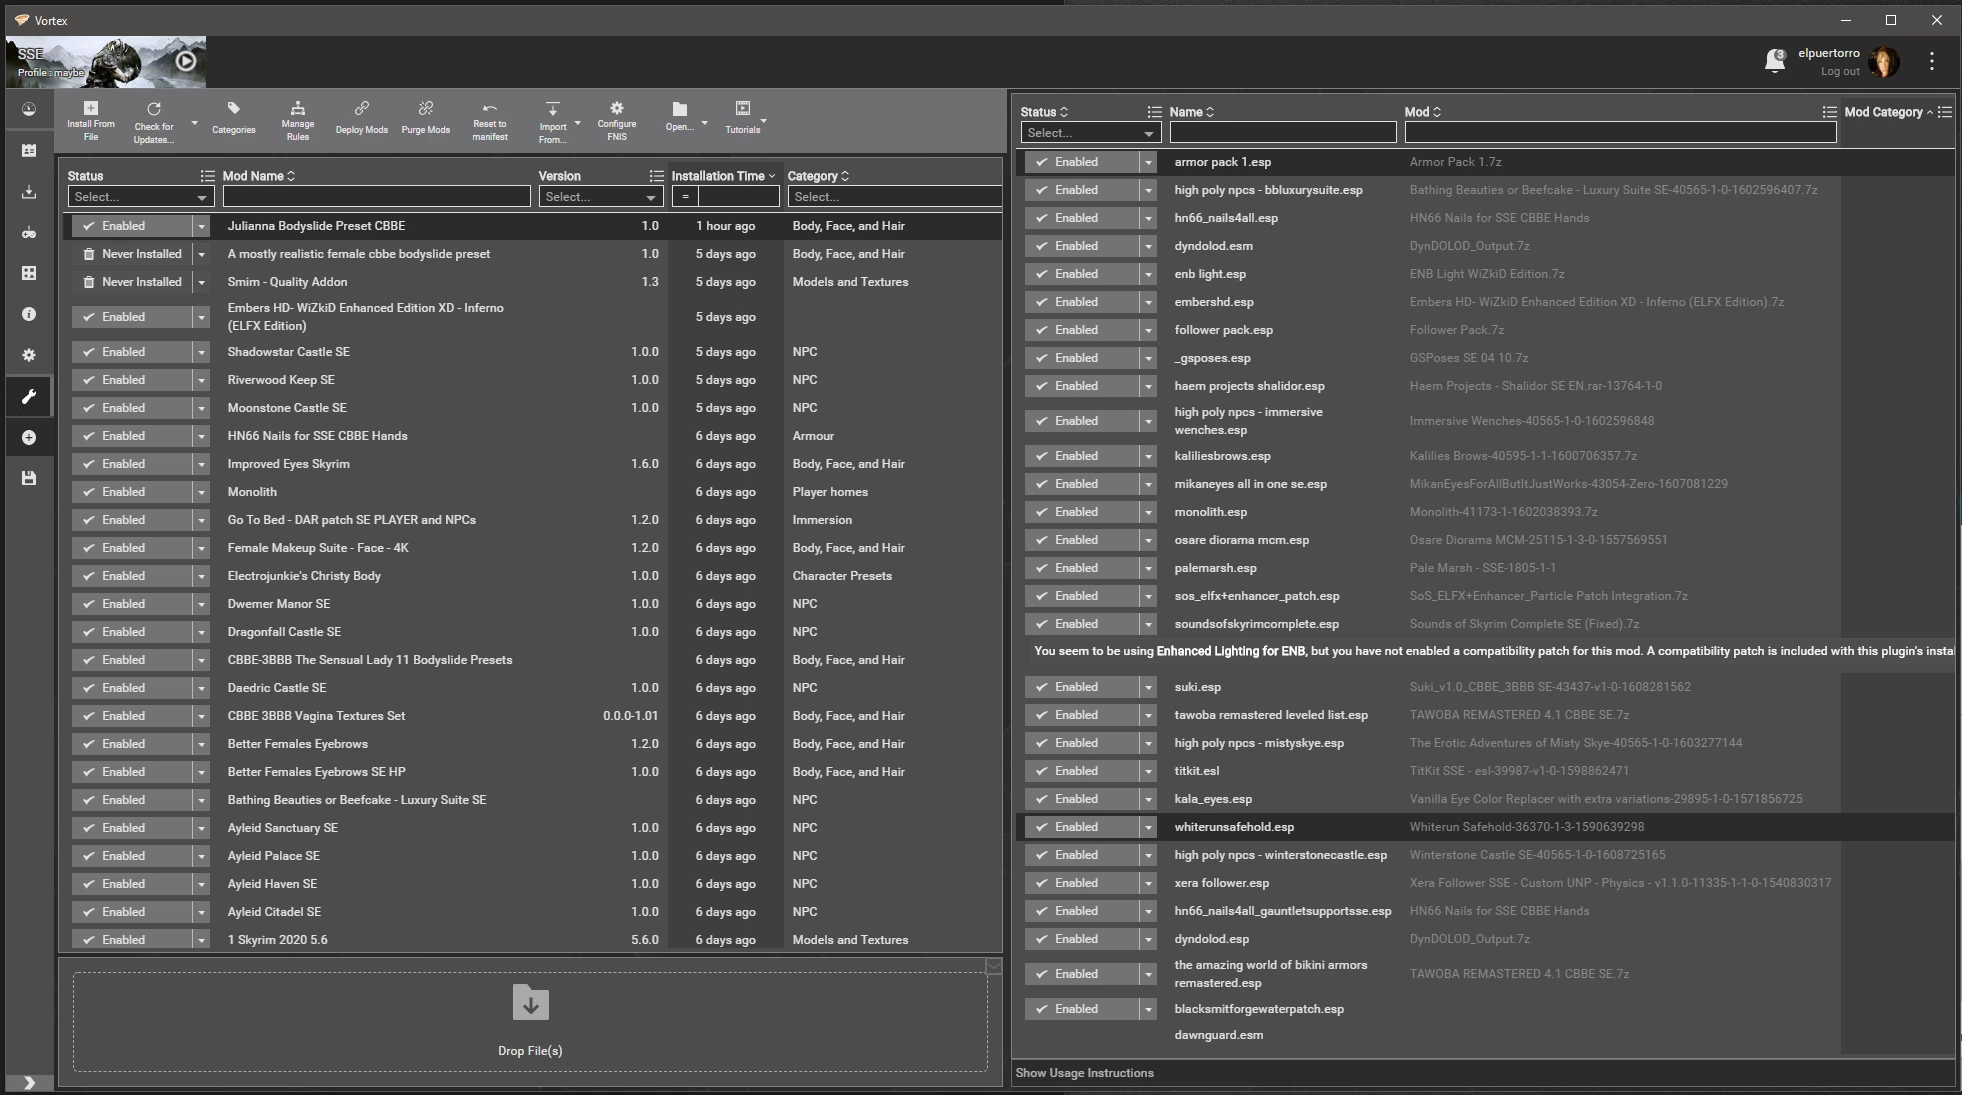Open the Extensions page icon in sidebar

tap(29, 273)
